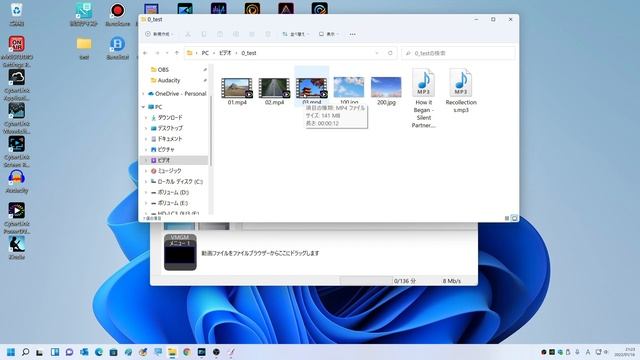The image size is (640, 360).
Task: Select ボリューム (D:) drive
Action: [x=174, y=192]
